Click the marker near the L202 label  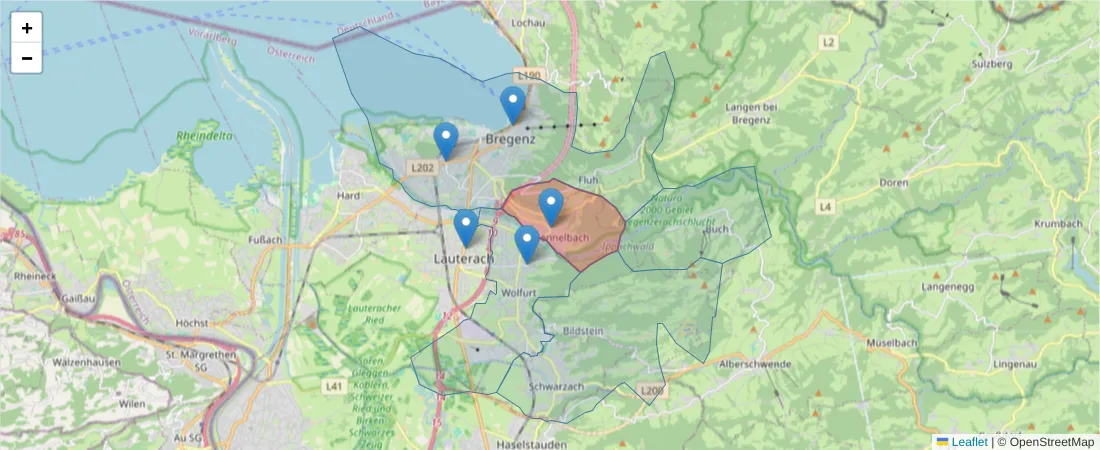pyautogui.click(x=446, y=141)
